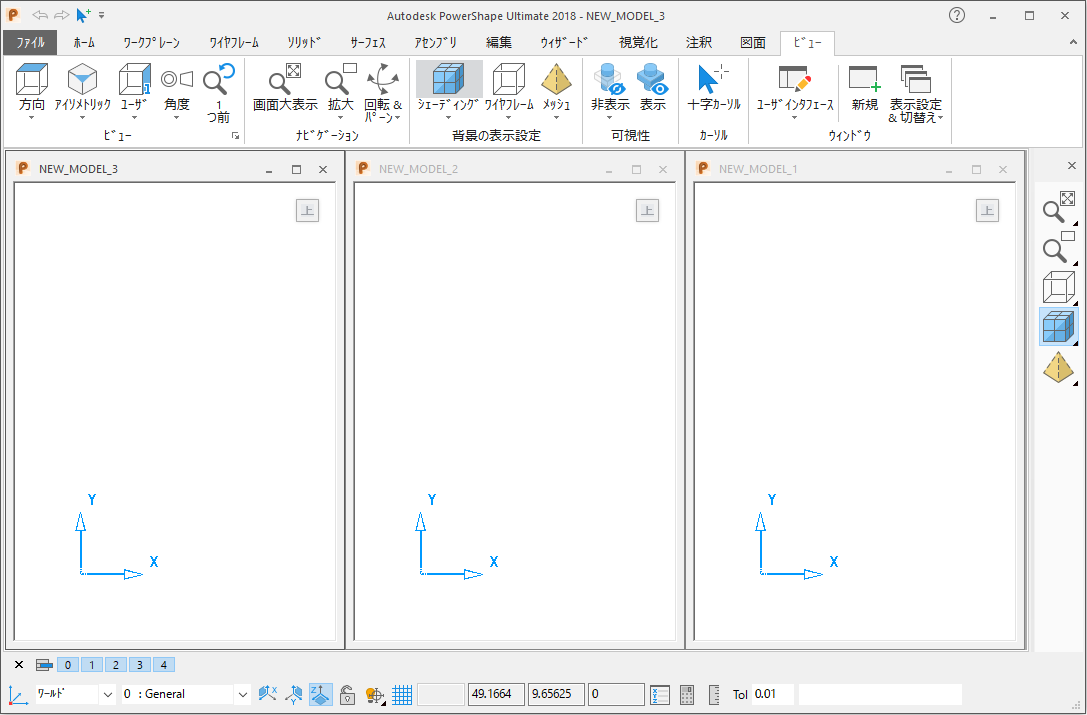Screen dimensions: 1087x715
Task: Switch to the ウィザード tab
Action: click(564, 42)
